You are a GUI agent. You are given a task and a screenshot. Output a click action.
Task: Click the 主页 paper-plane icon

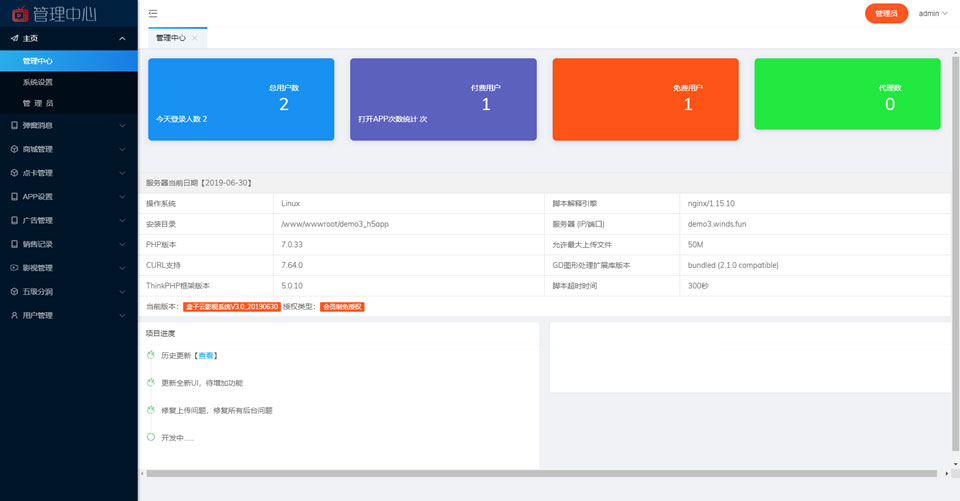pos(14,38)
